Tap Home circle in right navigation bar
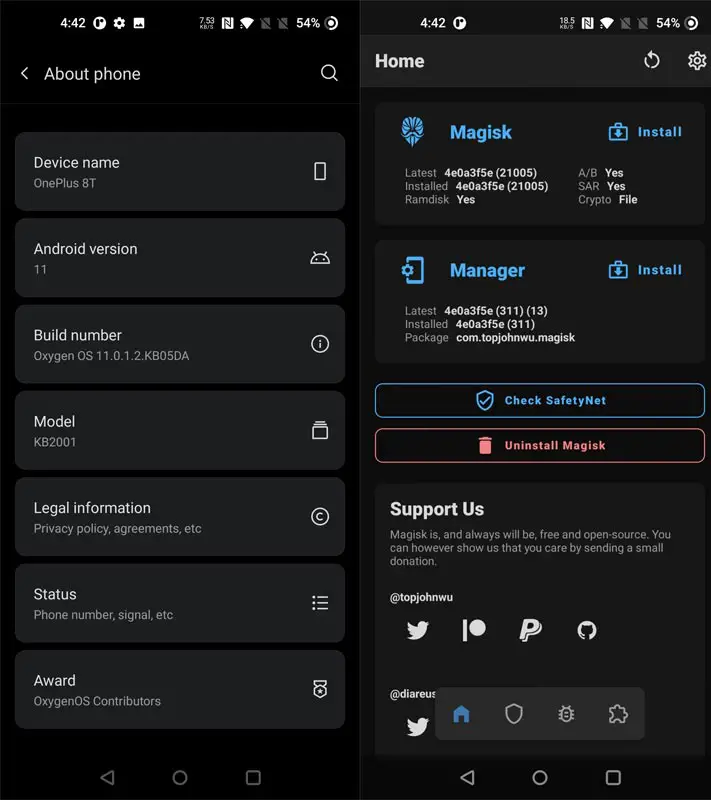Image resolution: width=711 pixels, height=800 pixels. pyautogui.click(x=540, y=777)
